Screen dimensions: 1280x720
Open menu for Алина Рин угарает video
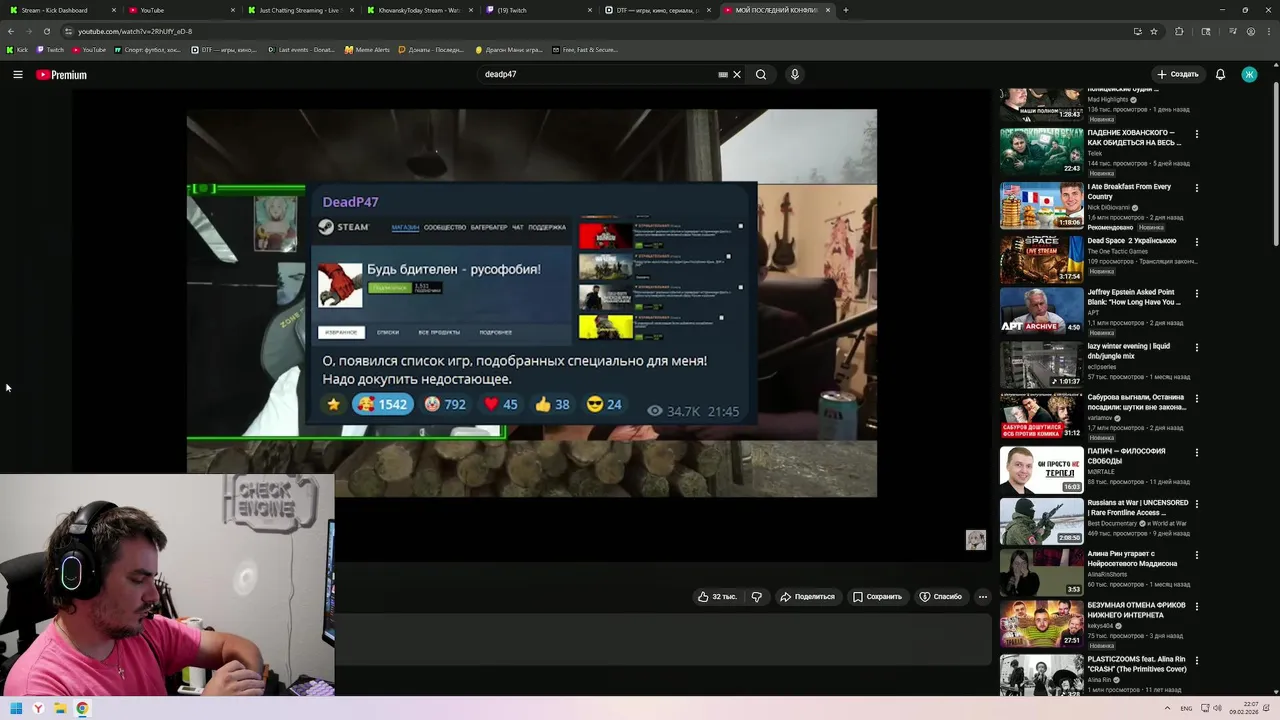(x=1196, y=555)
